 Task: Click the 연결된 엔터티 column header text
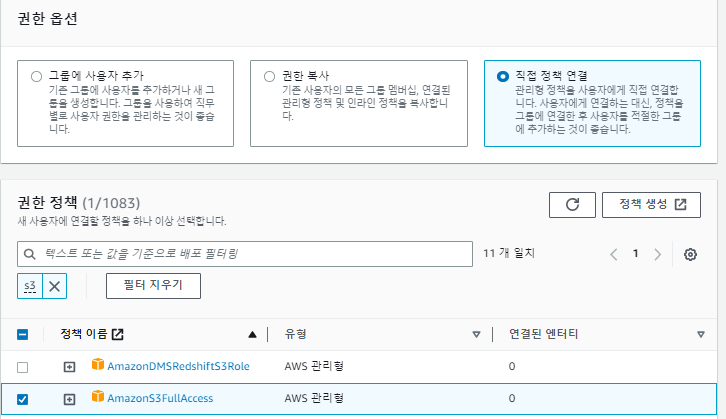click(544, 334)
